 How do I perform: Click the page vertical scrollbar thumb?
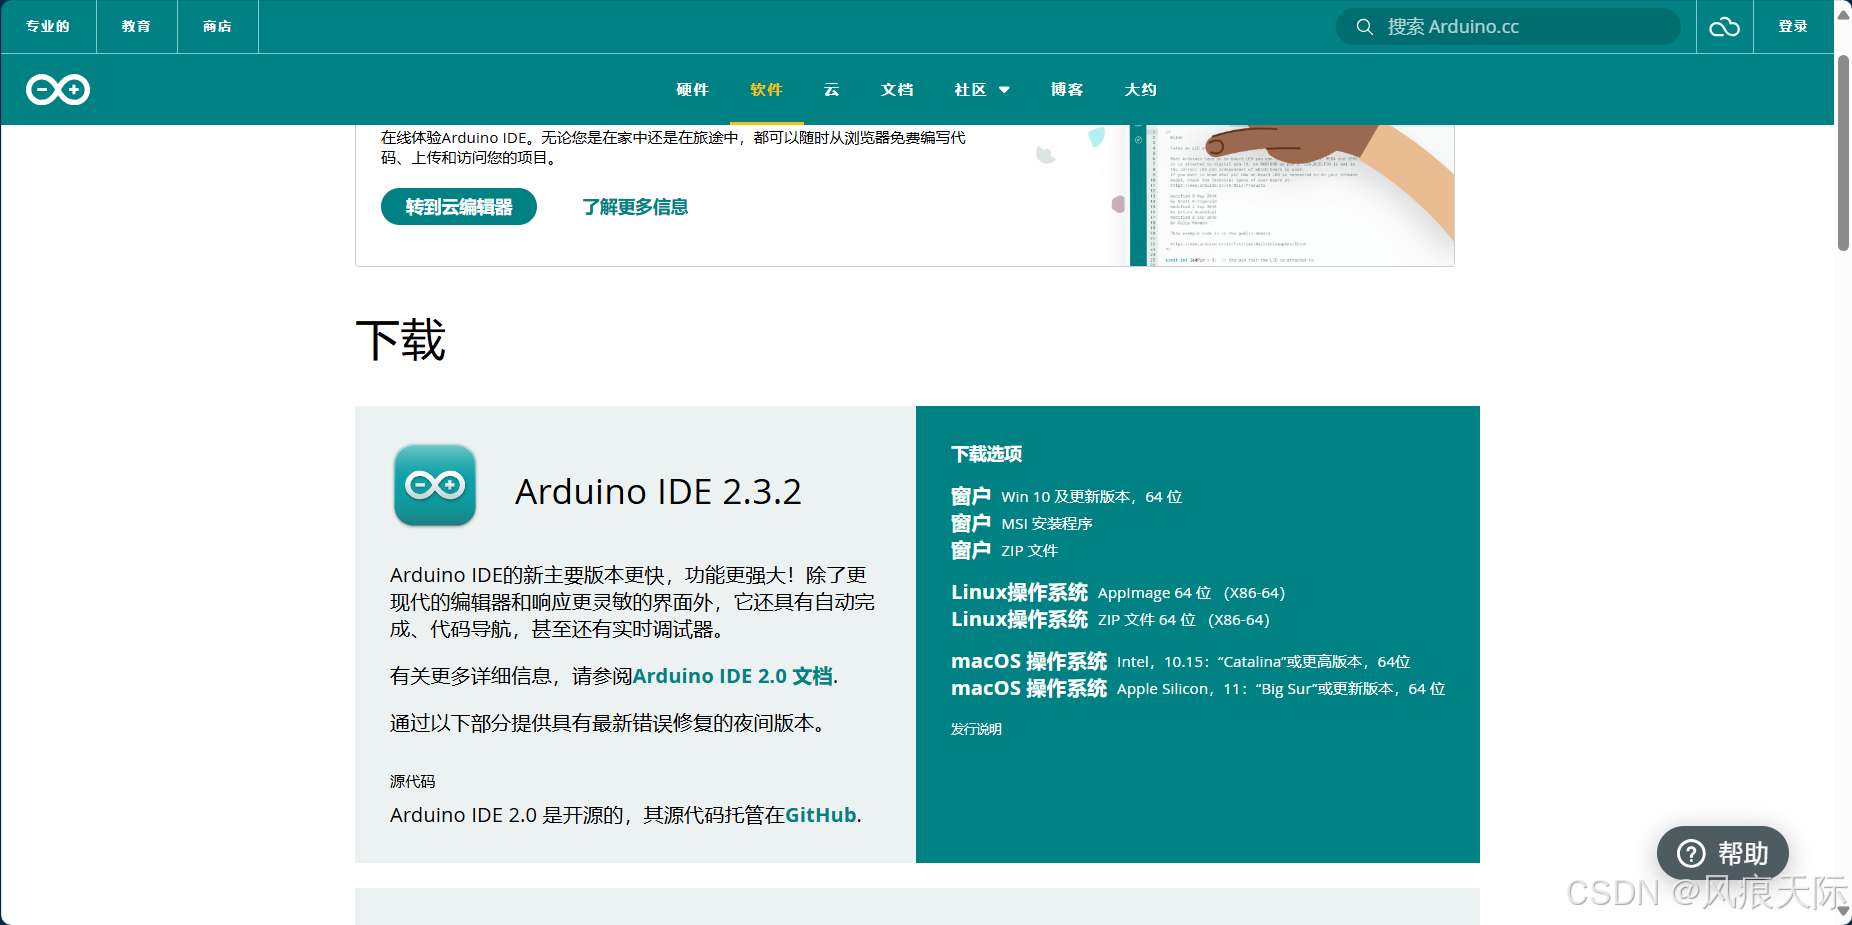coord(1843,152)
